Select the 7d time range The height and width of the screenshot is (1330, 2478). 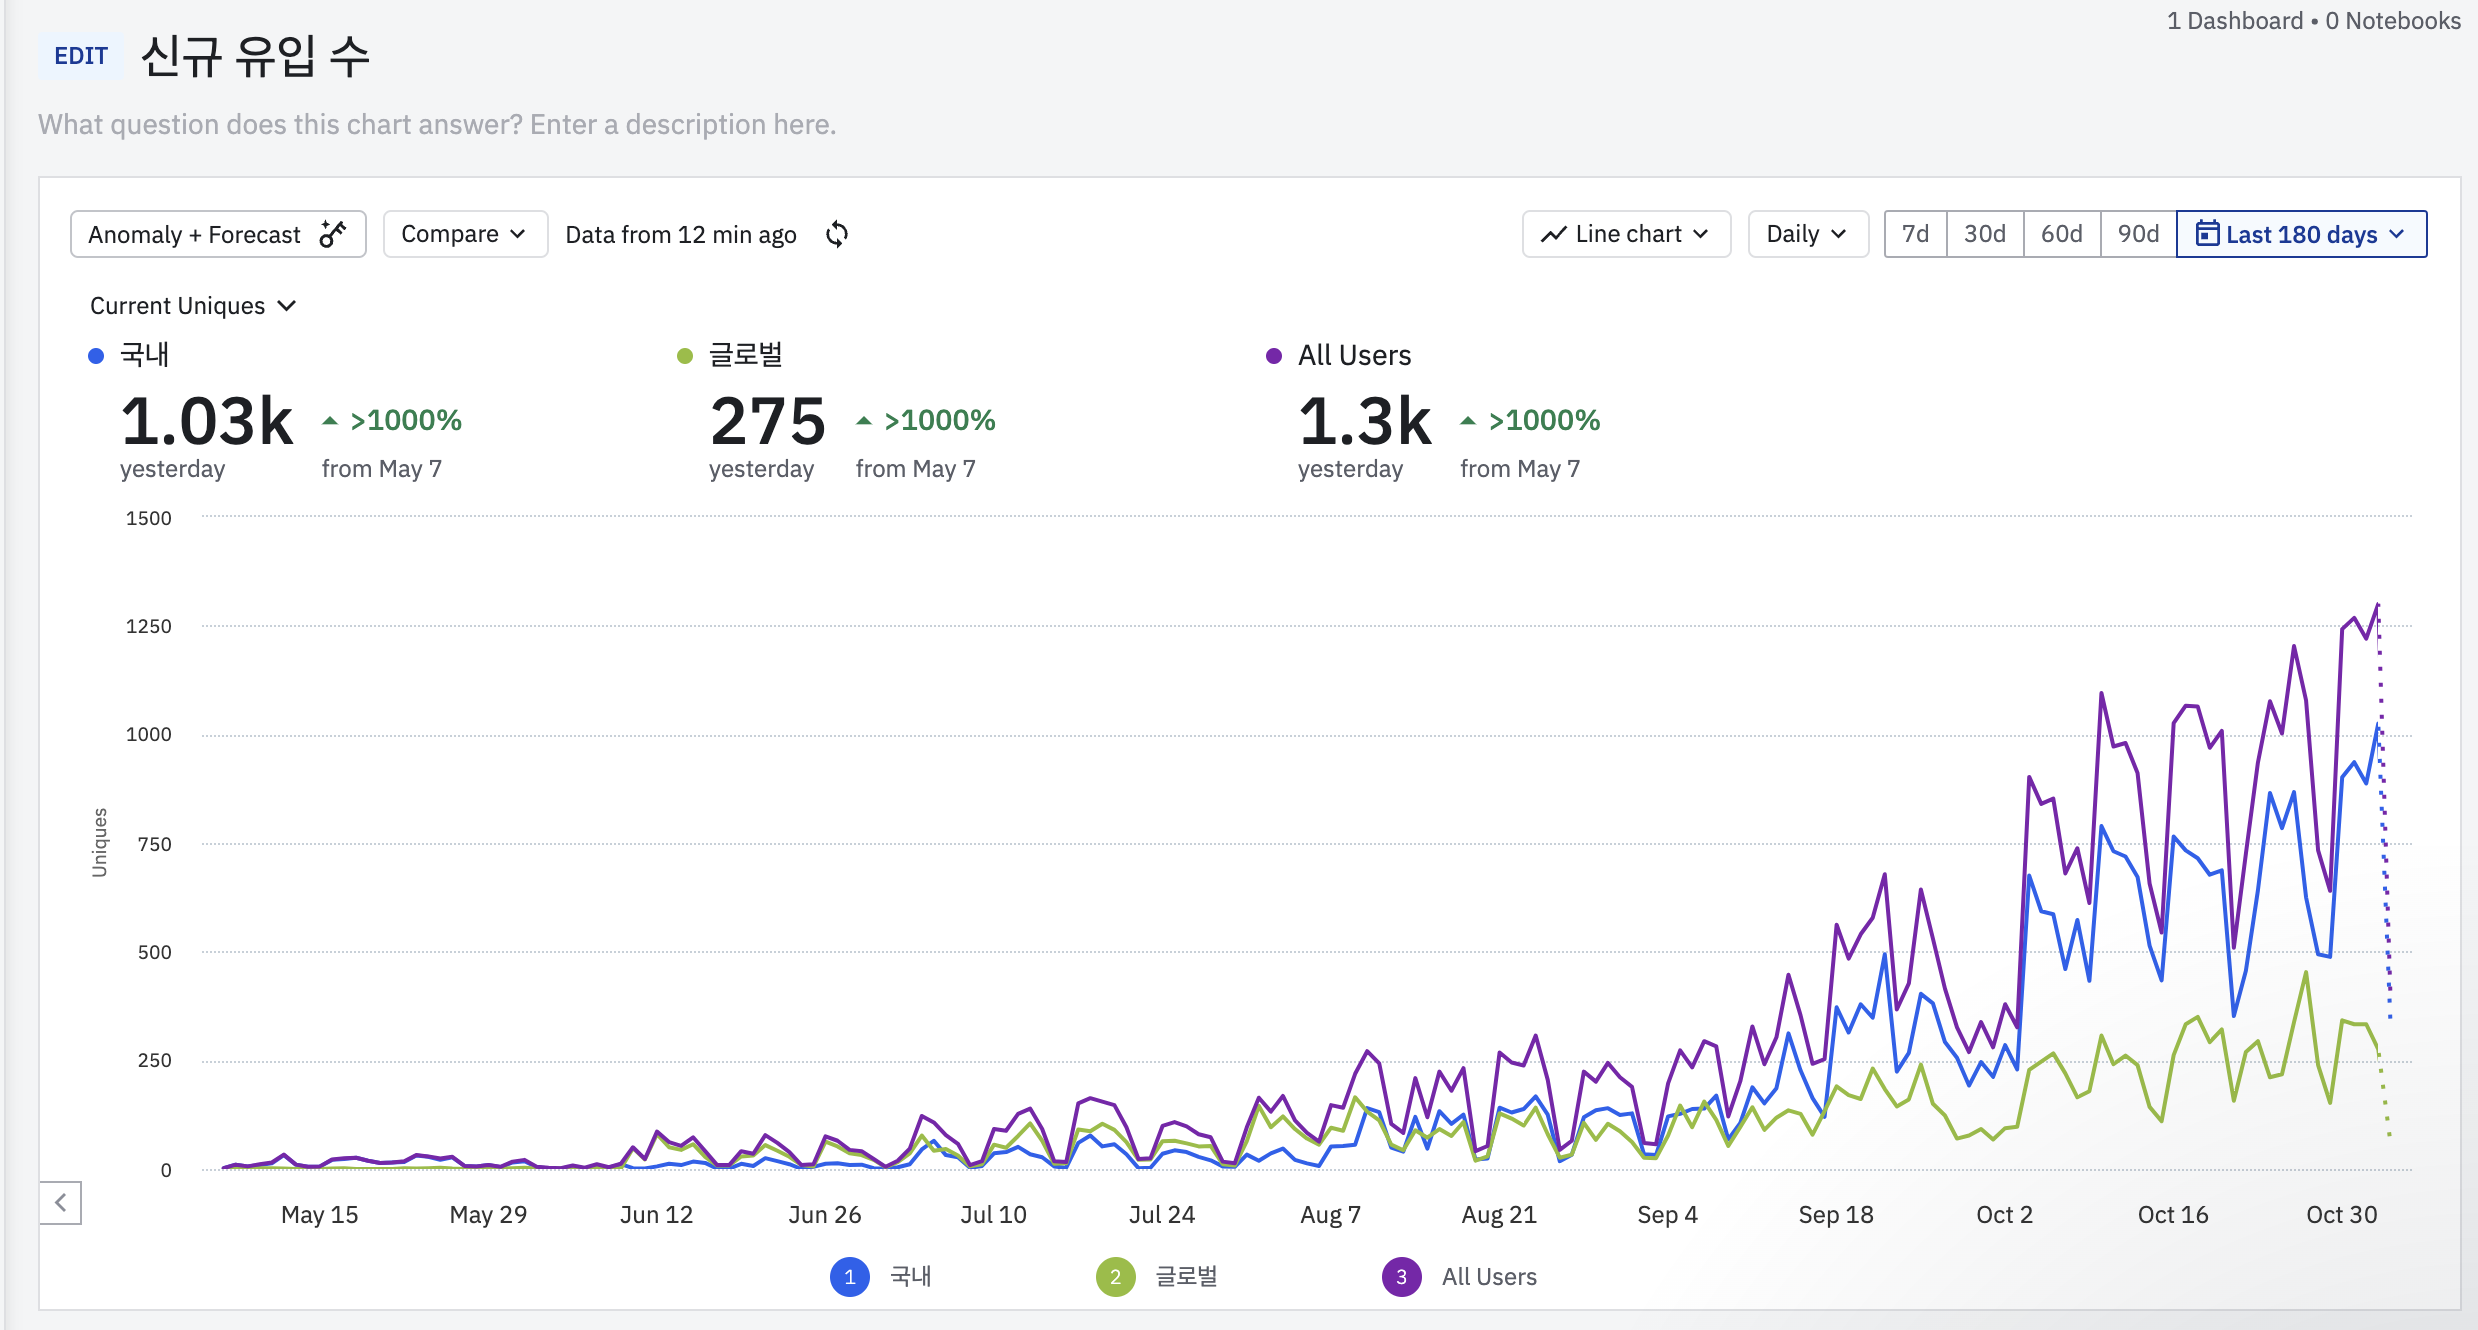click(x=1915, y=234)
